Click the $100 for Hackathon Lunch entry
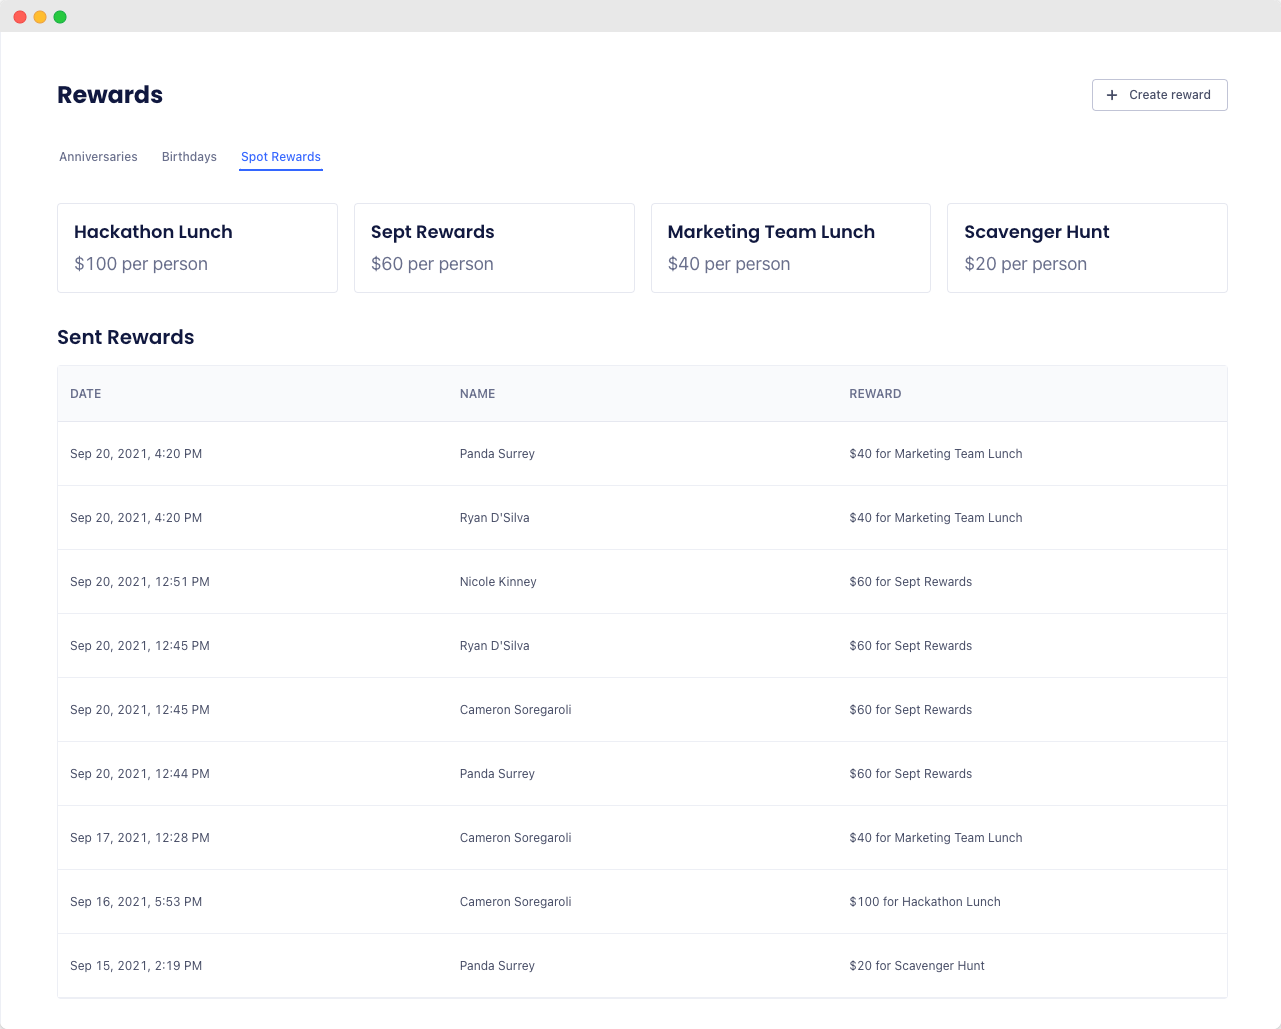The image size is (1281, 1029). point(925,902)
